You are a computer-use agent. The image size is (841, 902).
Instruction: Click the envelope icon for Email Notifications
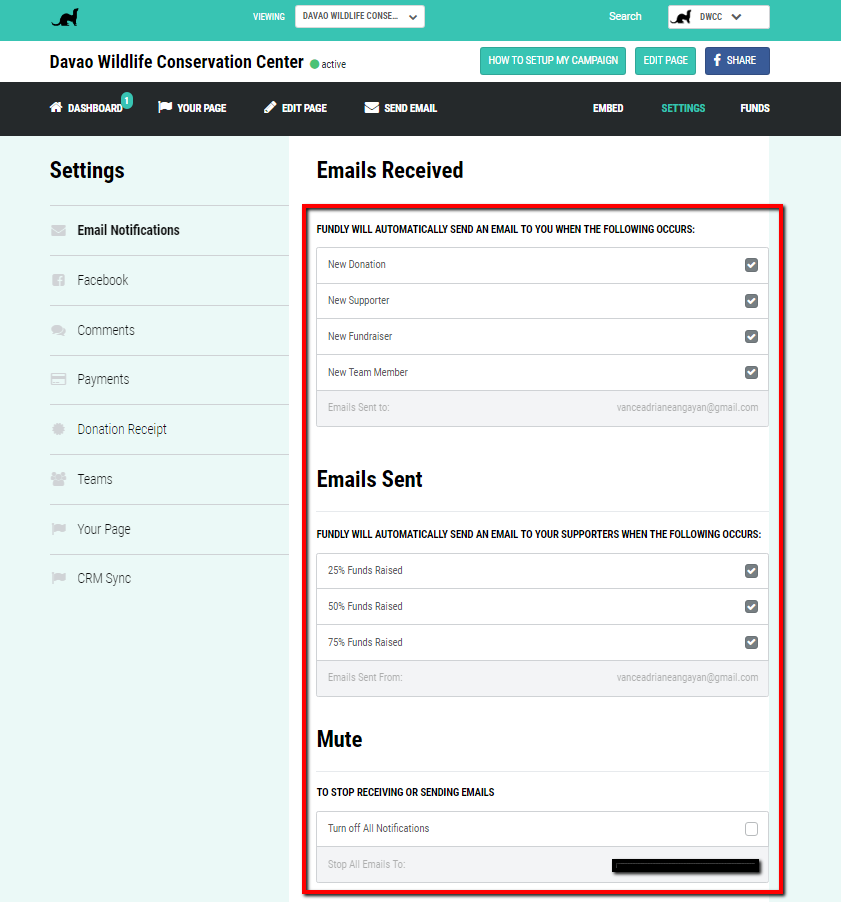tap(58, 230)
